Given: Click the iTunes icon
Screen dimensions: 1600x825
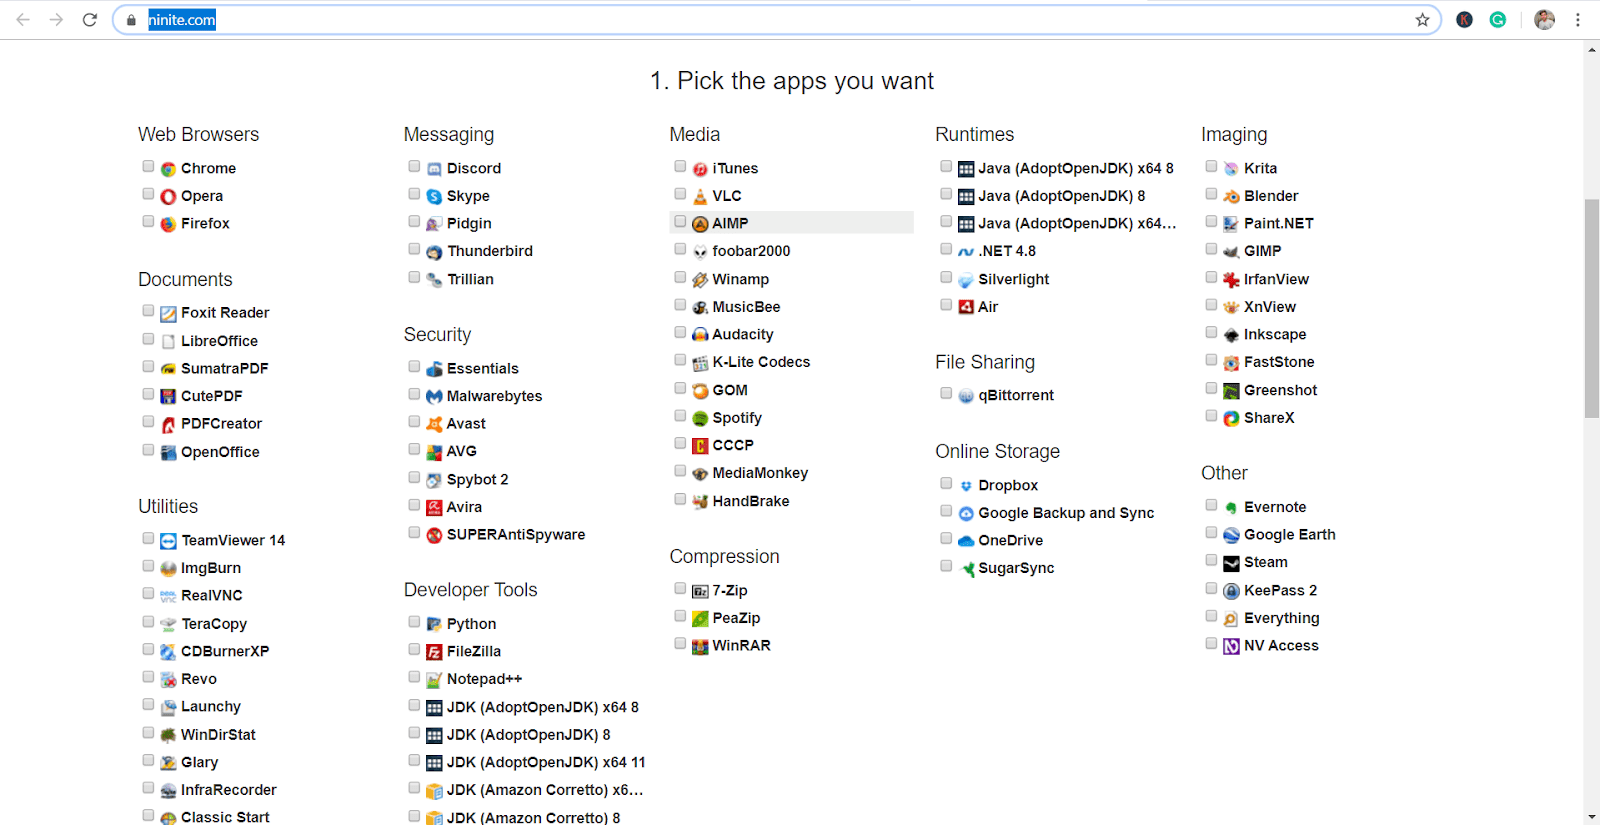Looking at the screenshot, I should click(700, 169).
